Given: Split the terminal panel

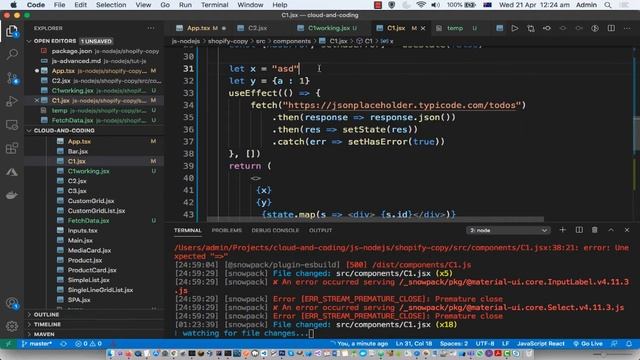Looking at the screenshot, I should (579, 230).
